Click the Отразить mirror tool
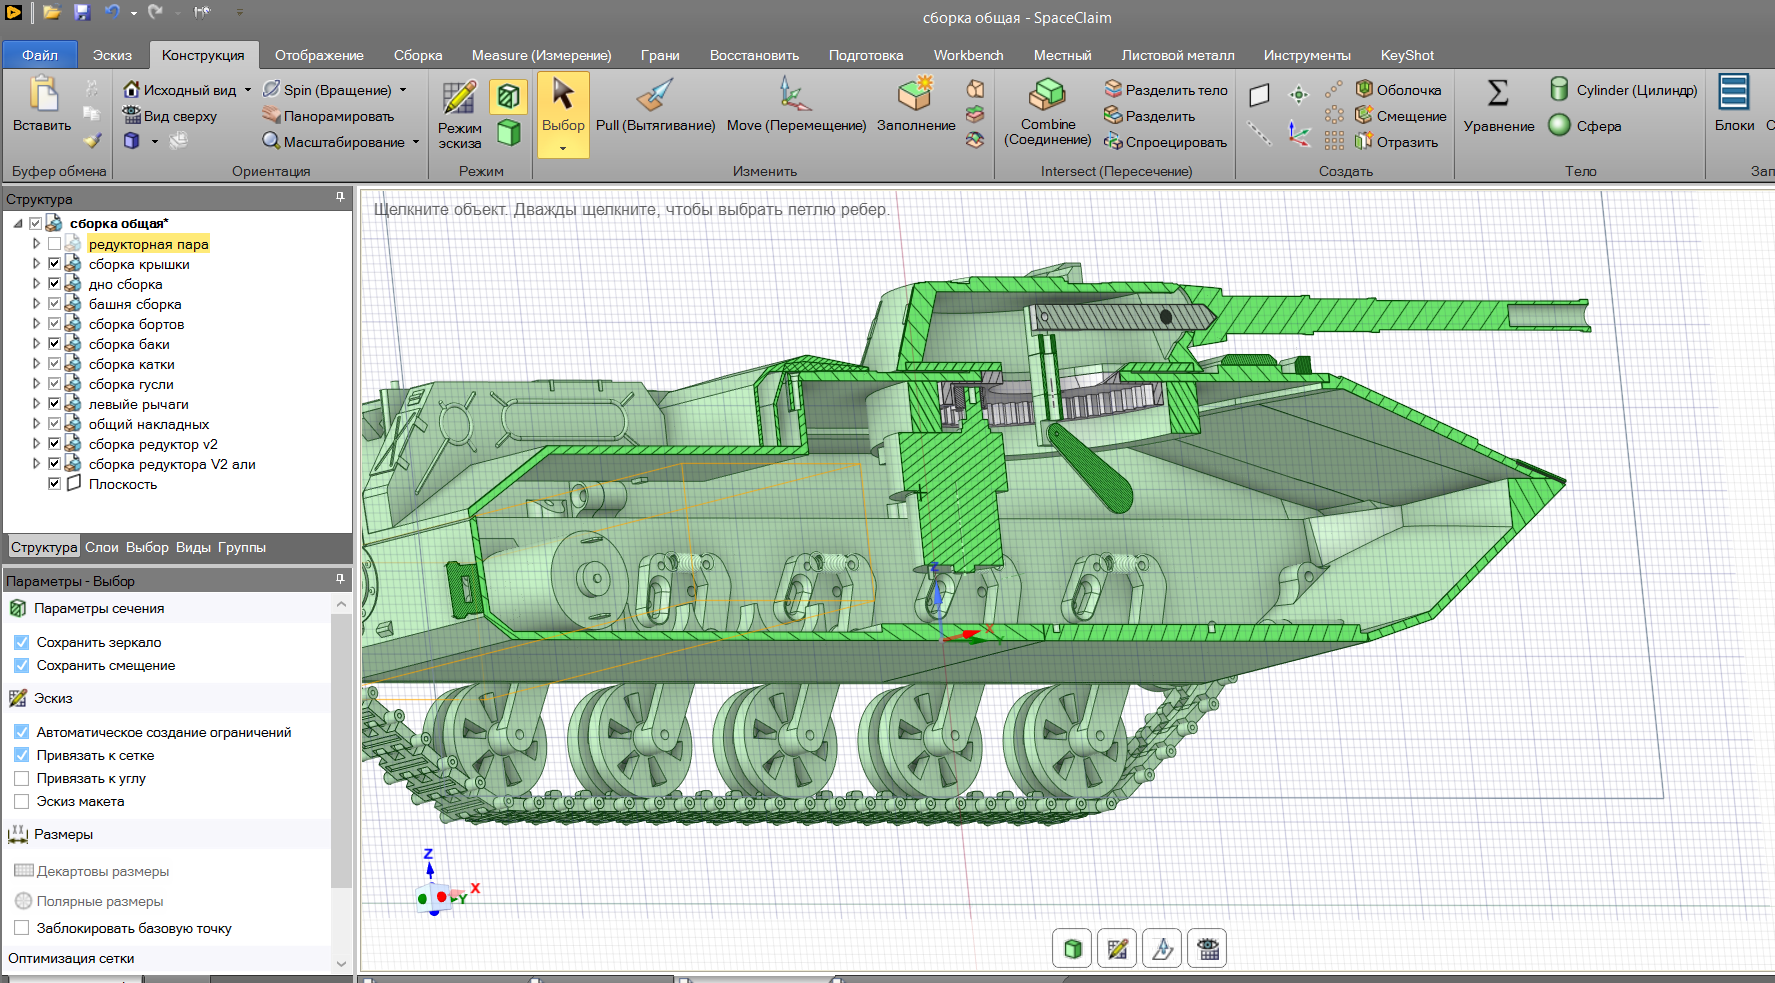 coord(1396,142)
